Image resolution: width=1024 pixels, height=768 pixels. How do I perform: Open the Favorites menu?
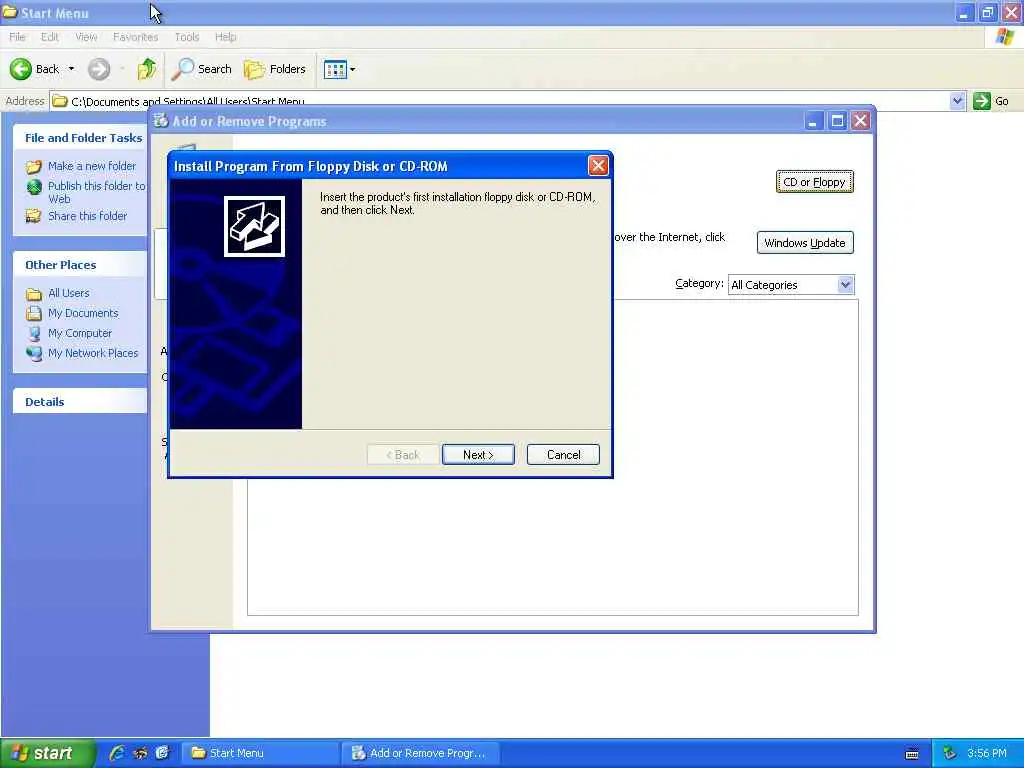(135, 37)
